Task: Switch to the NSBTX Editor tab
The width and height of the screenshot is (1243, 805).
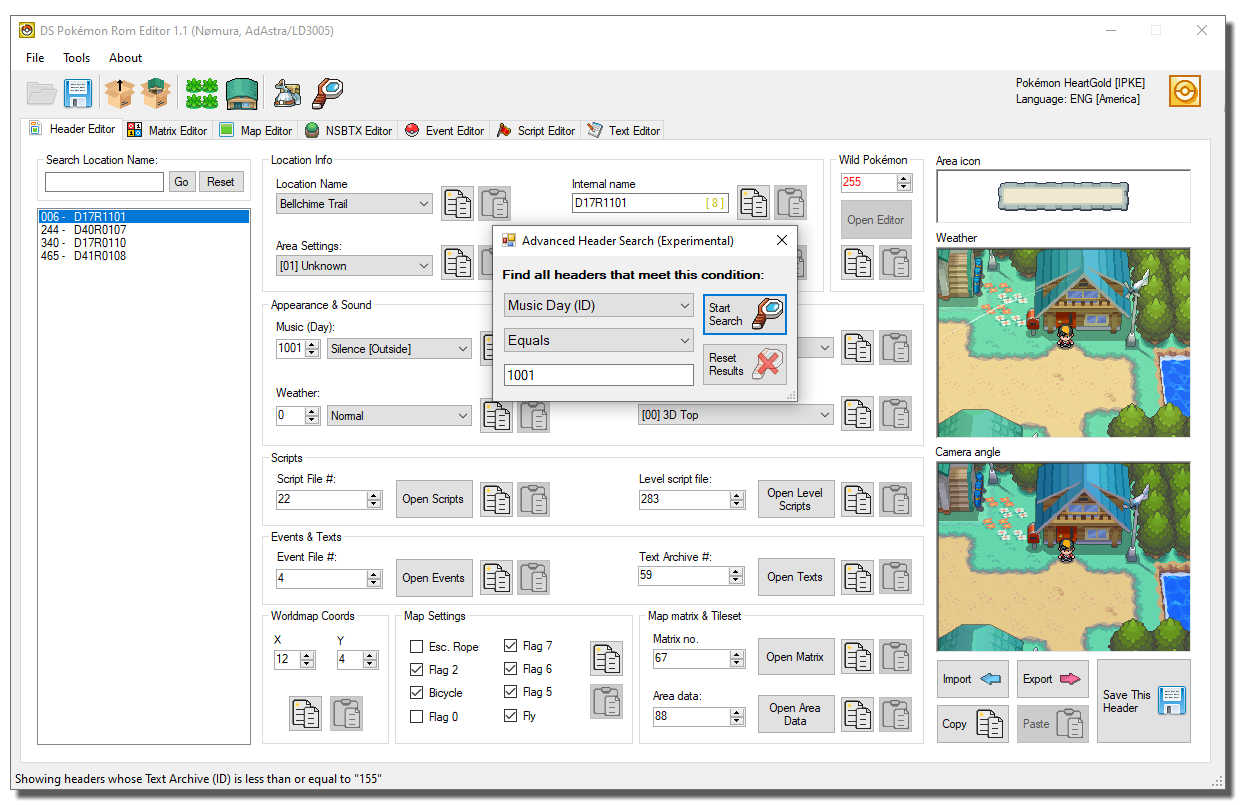Action: point(348,130)
